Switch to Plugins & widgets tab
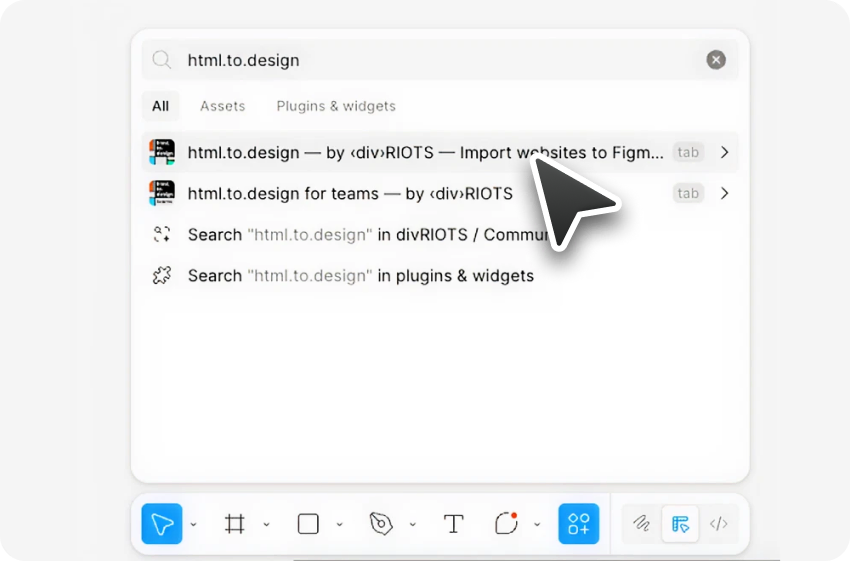Image resolution: width=850 pixels, height=561 pixels. 336,106
